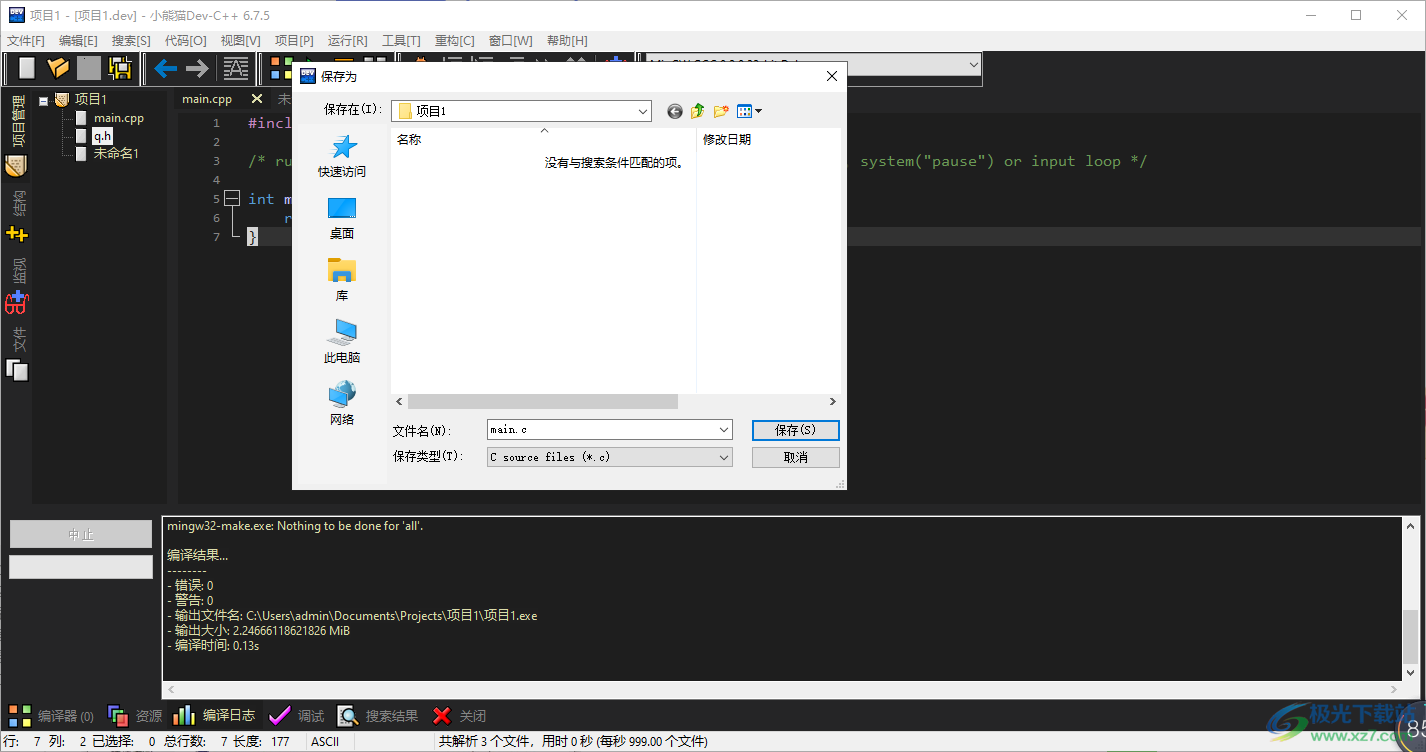Select Network (网络) in places bar
The image size is (1426, 752).
(x=342, y=404)
